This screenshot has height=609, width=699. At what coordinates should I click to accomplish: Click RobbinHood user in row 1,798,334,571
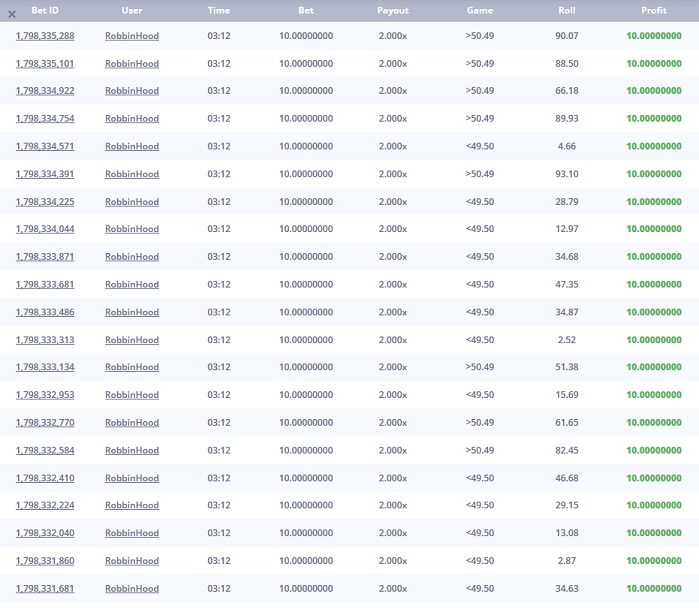pos(132,146)
